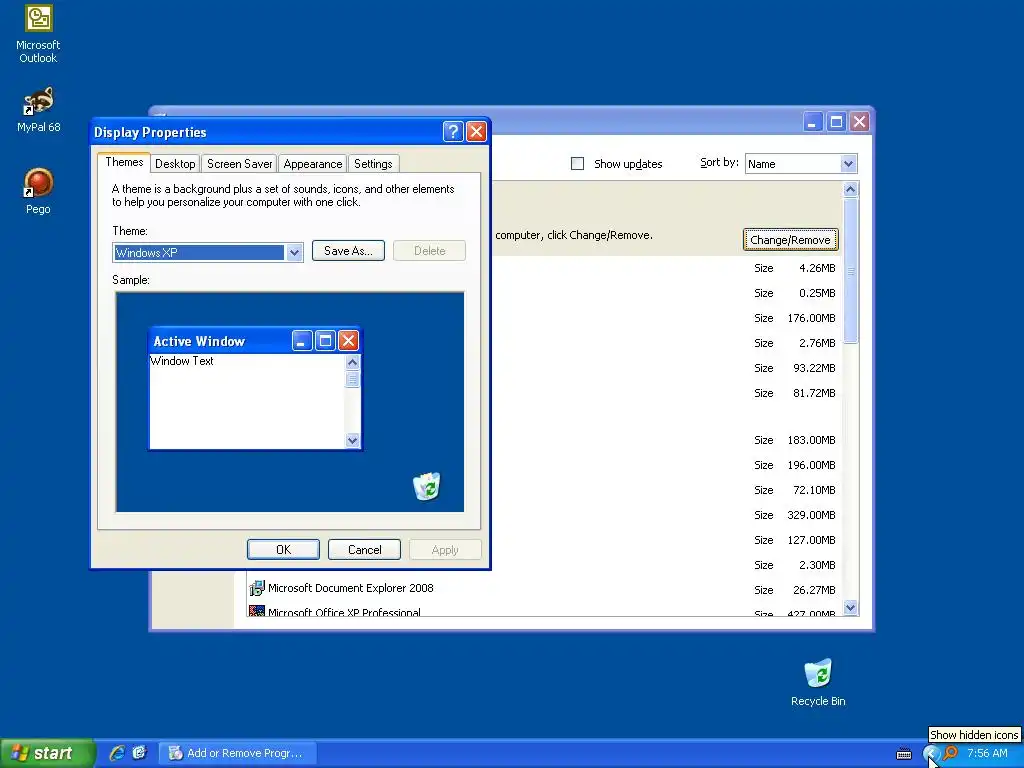Click the 329.00MB size value
Image resolution: width=1024 pixels, height=768 pixels.
811,515
